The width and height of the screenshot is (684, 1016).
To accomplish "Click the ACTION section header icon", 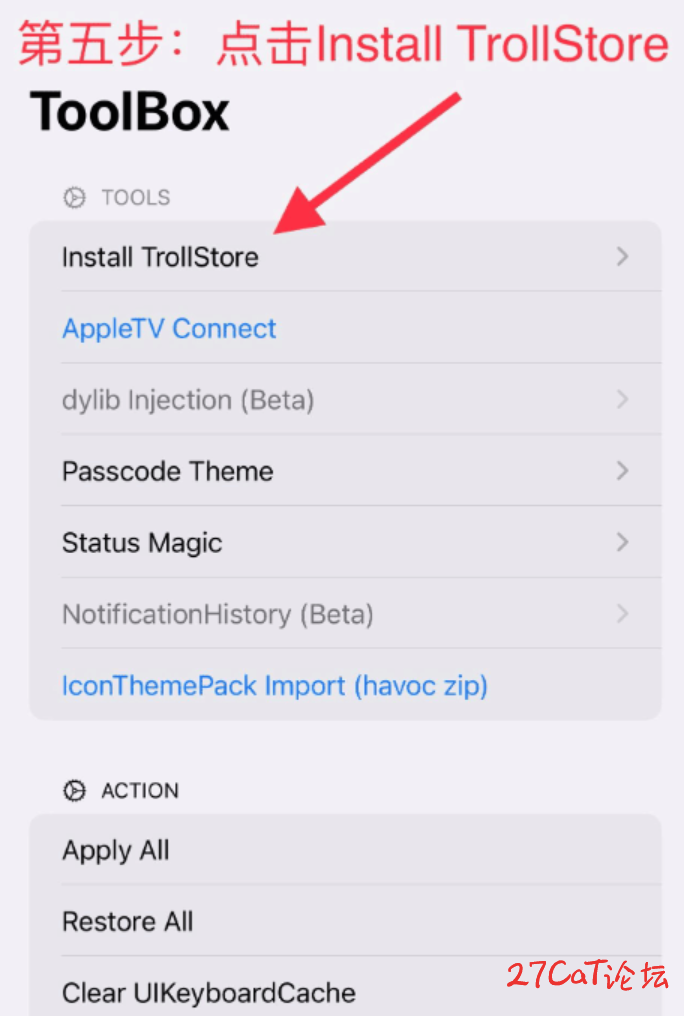I will click(x=74, y=791).
